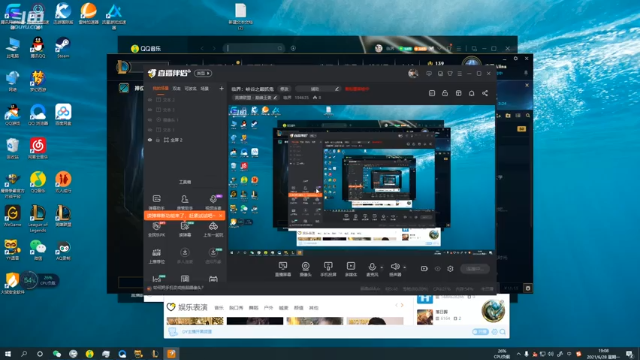Open the 上车一起玩 tool
The height and width of the screenshot is (360, 640).
[213, 229]
